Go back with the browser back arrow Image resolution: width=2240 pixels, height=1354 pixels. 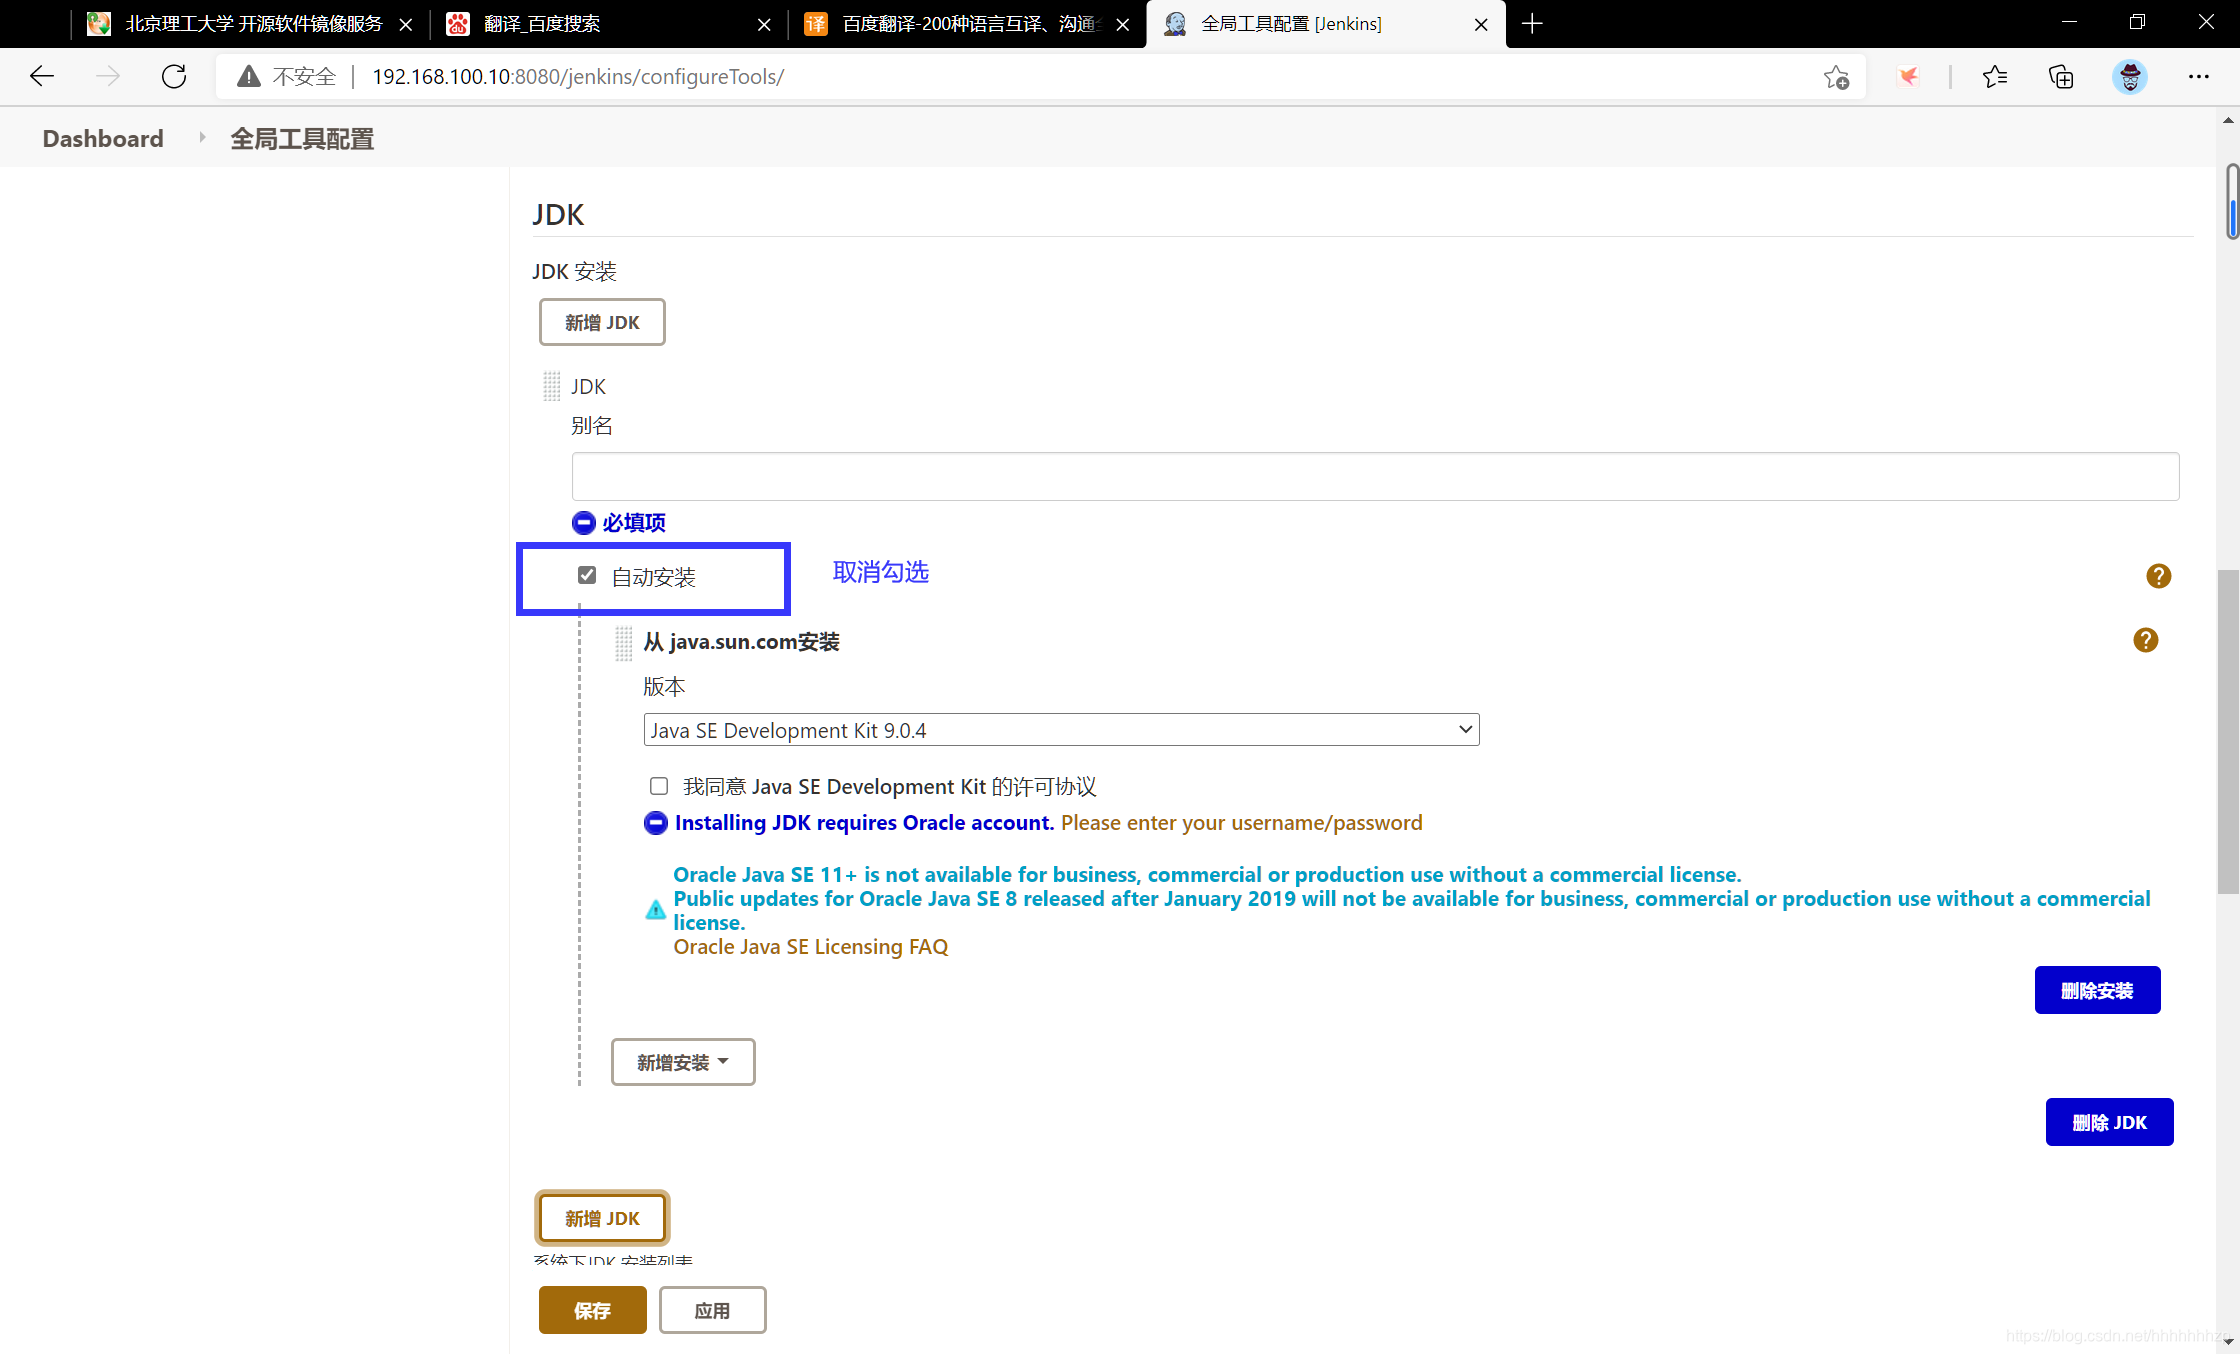click(x=42, y=77)
